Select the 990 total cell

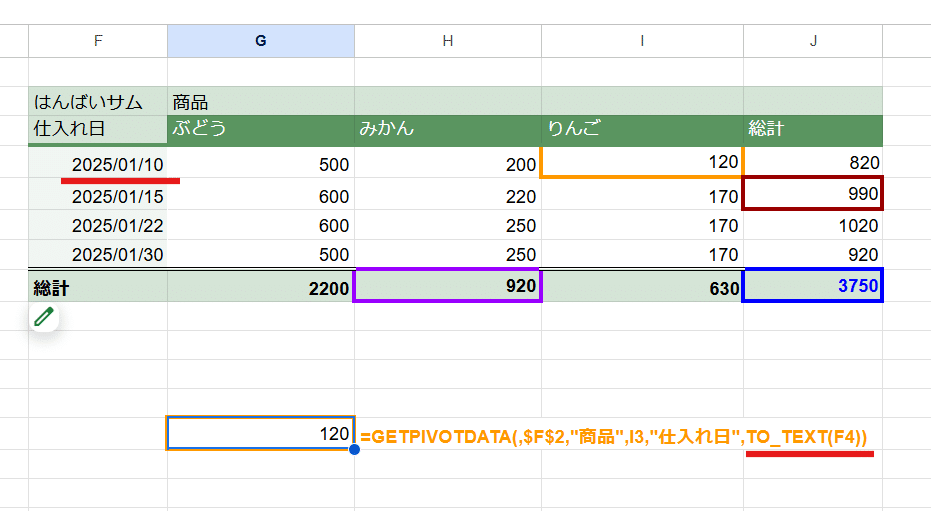click(813, 193)
